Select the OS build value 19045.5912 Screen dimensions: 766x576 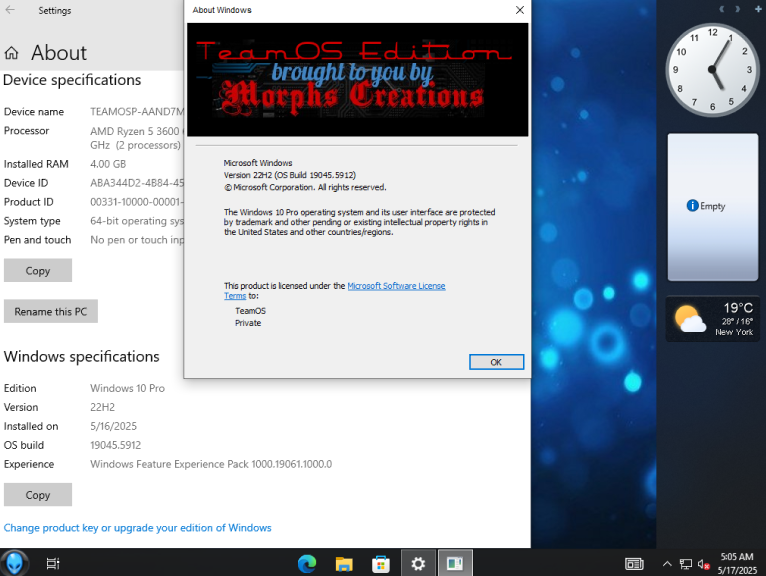[115, 445]
